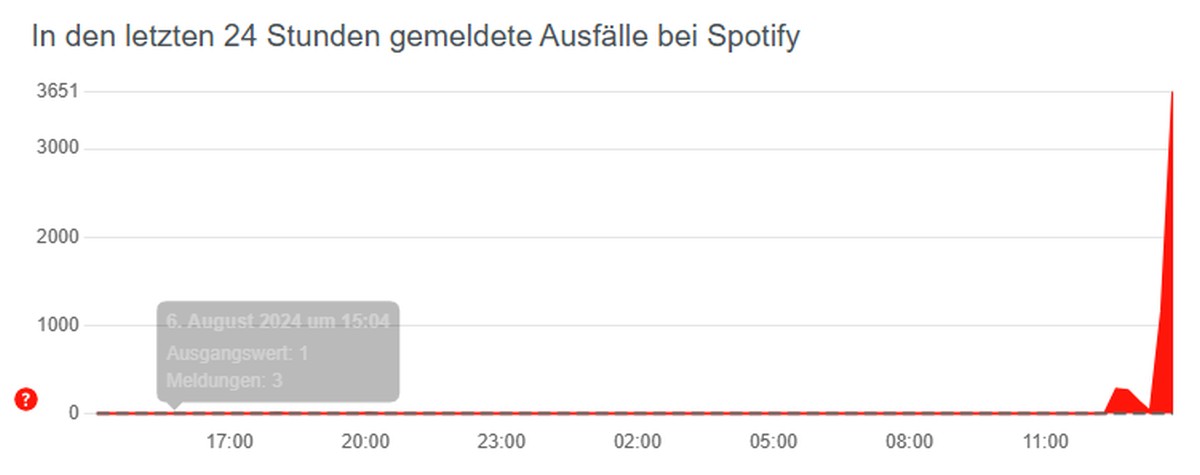Click the 3000 y-axis label
The height and width of the screenshot is (475, 1200).
click(x=58, y=149)
